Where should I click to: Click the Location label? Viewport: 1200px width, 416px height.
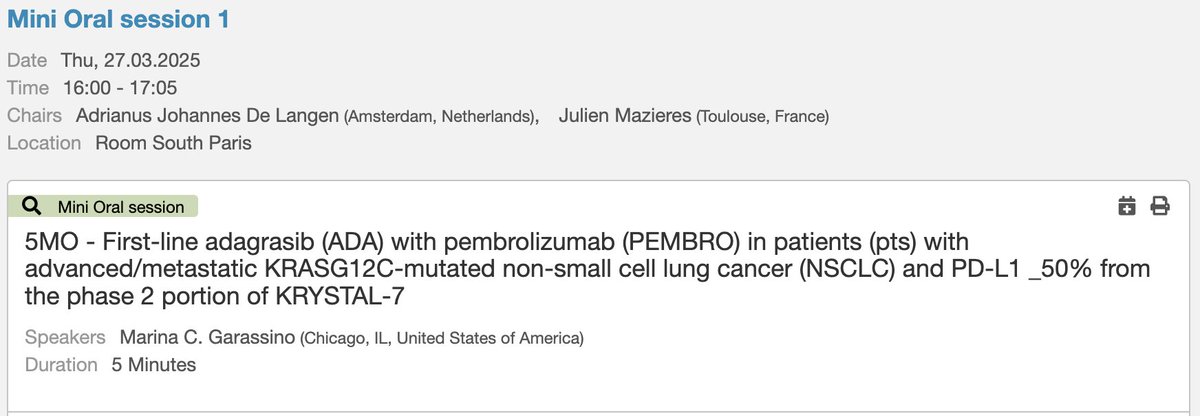(x=44, y=143)
